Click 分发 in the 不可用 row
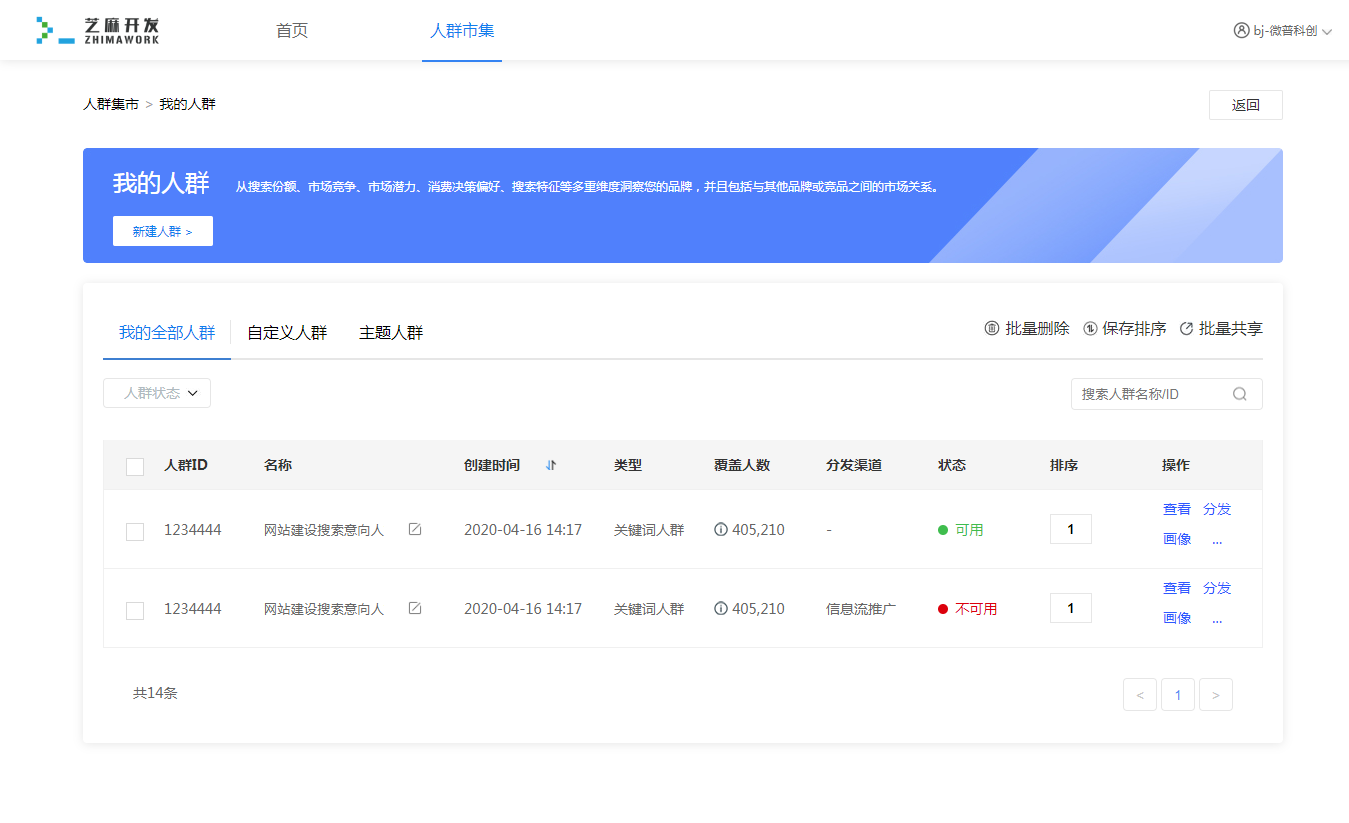This screenshot has height=823, width=1349. click(1217, 588)
